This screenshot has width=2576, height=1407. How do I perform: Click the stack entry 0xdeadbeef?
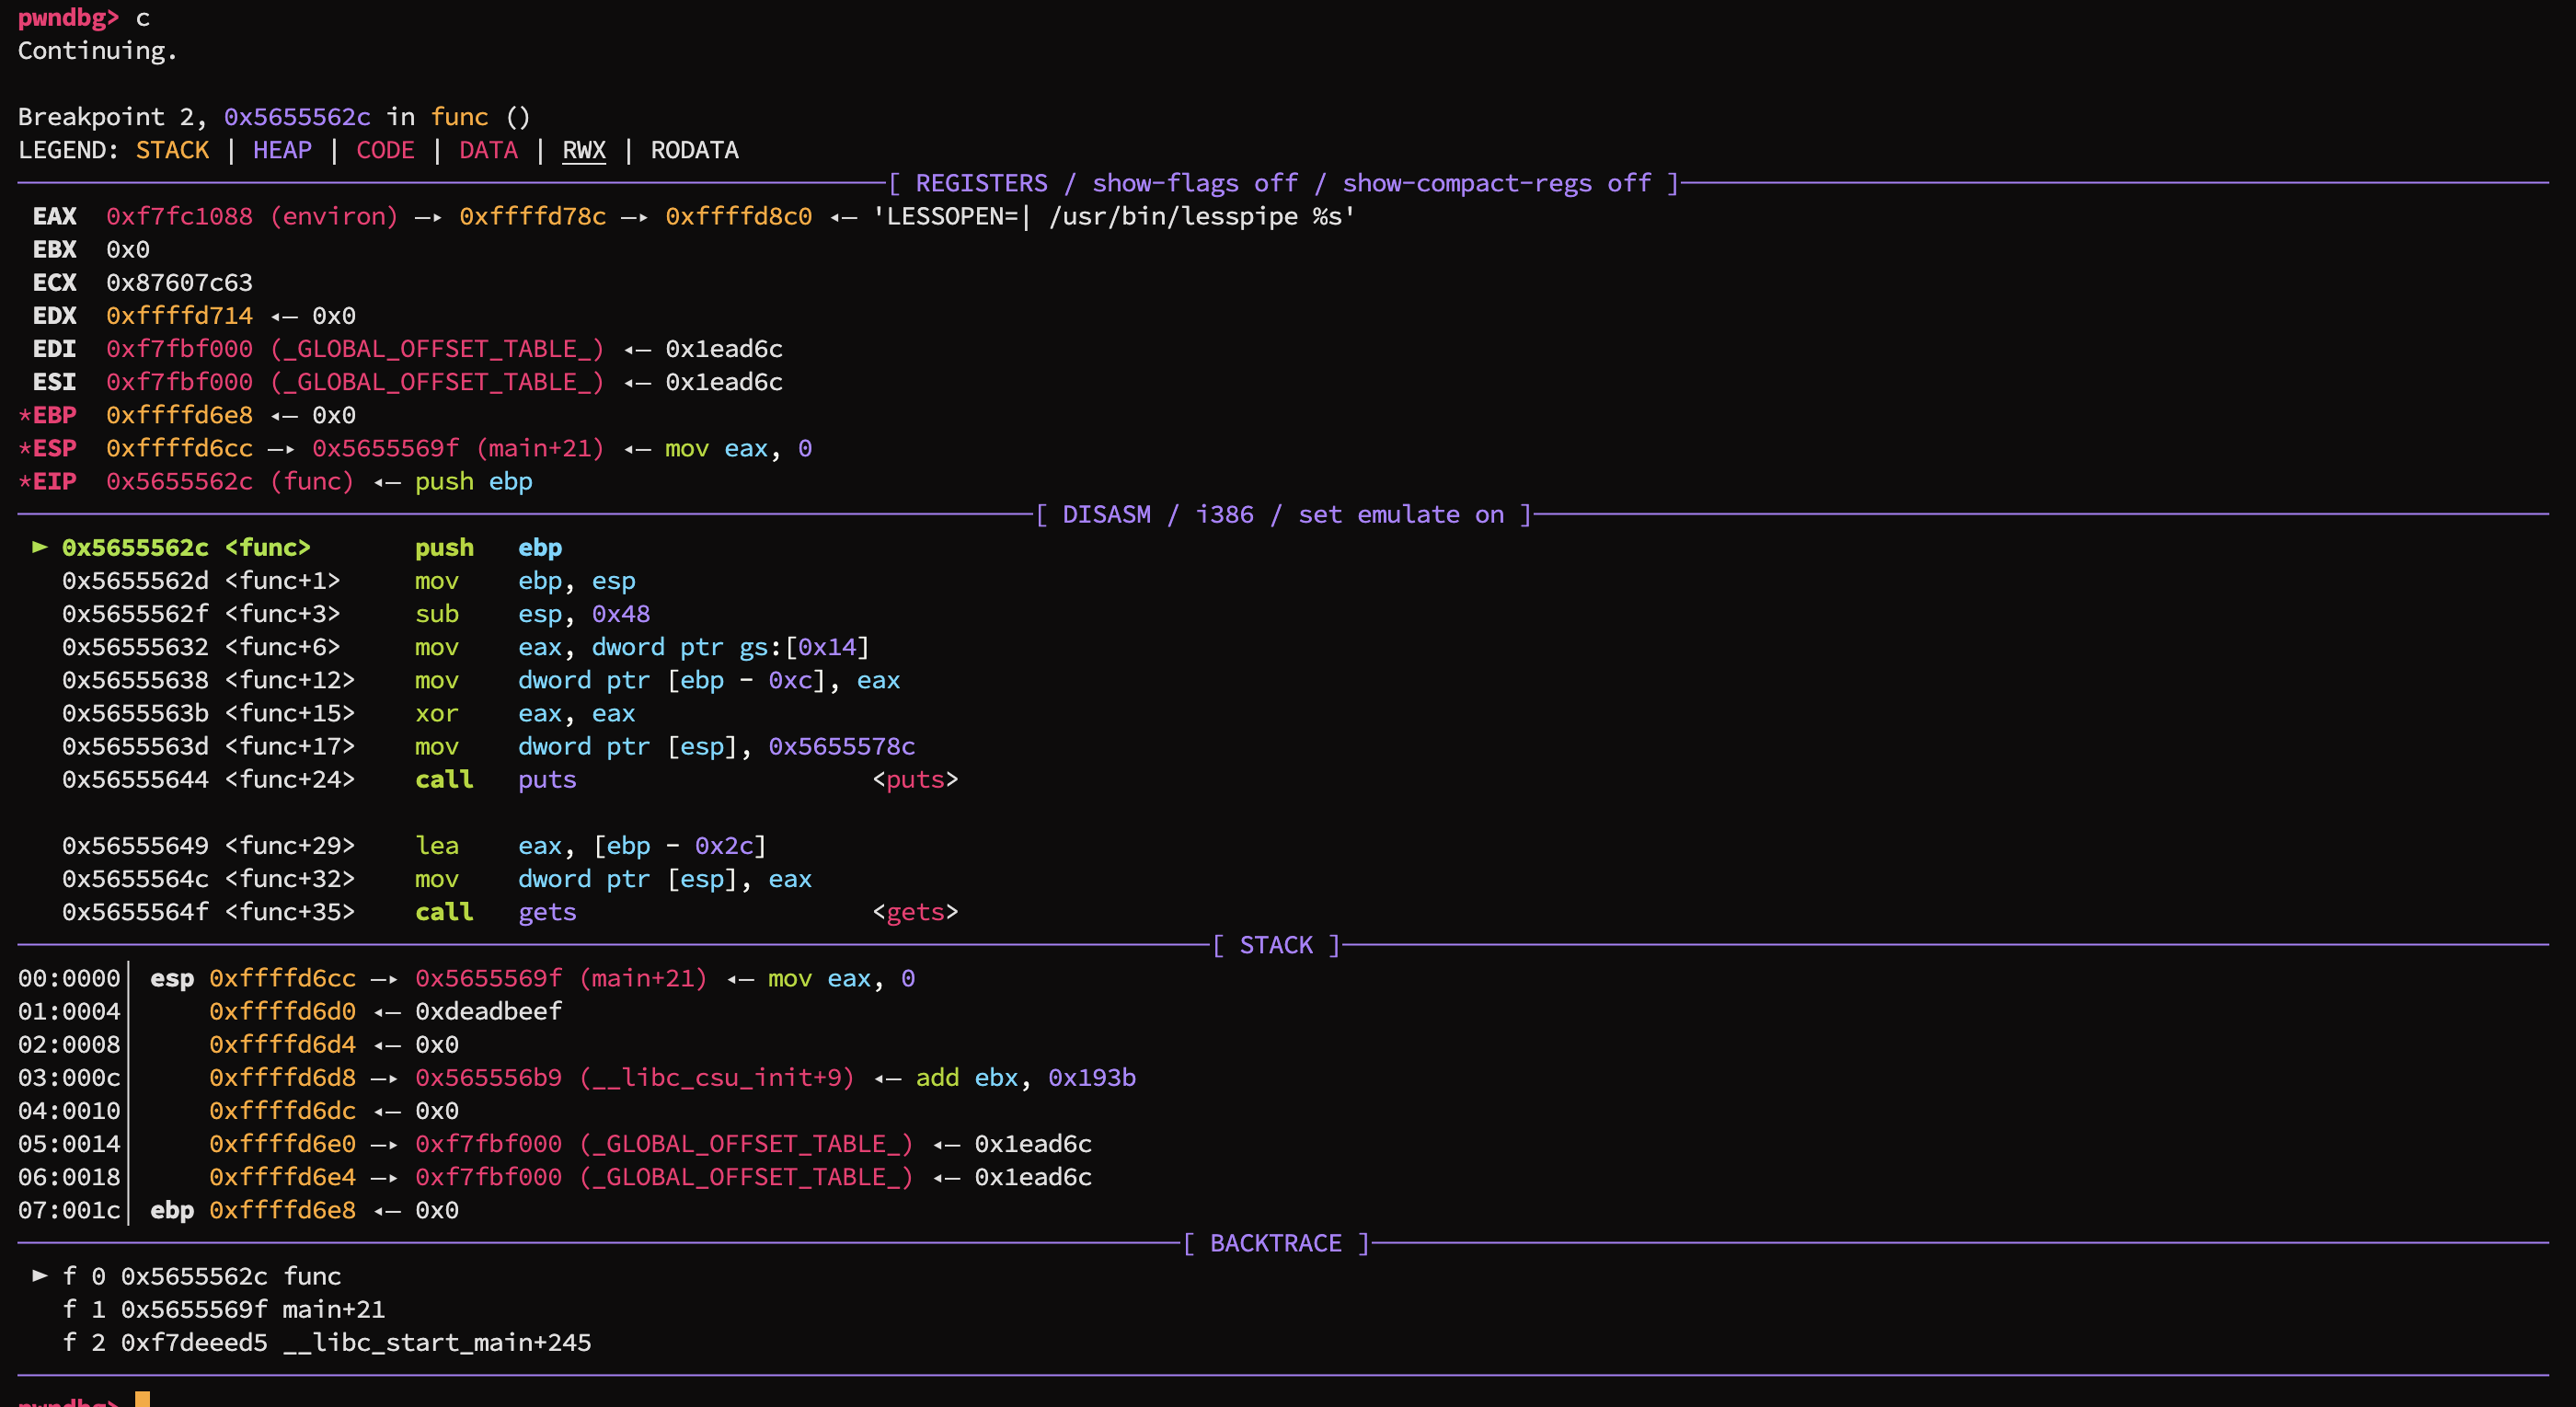click(x=488, y=1011)
